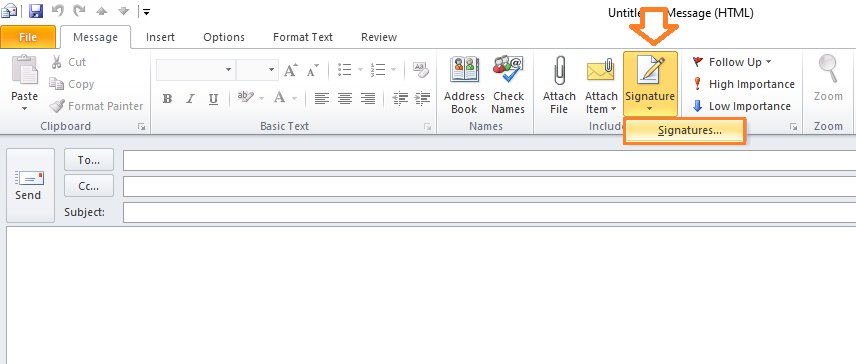
Task: Mark message as Low Importance
Action: point(741,106)
